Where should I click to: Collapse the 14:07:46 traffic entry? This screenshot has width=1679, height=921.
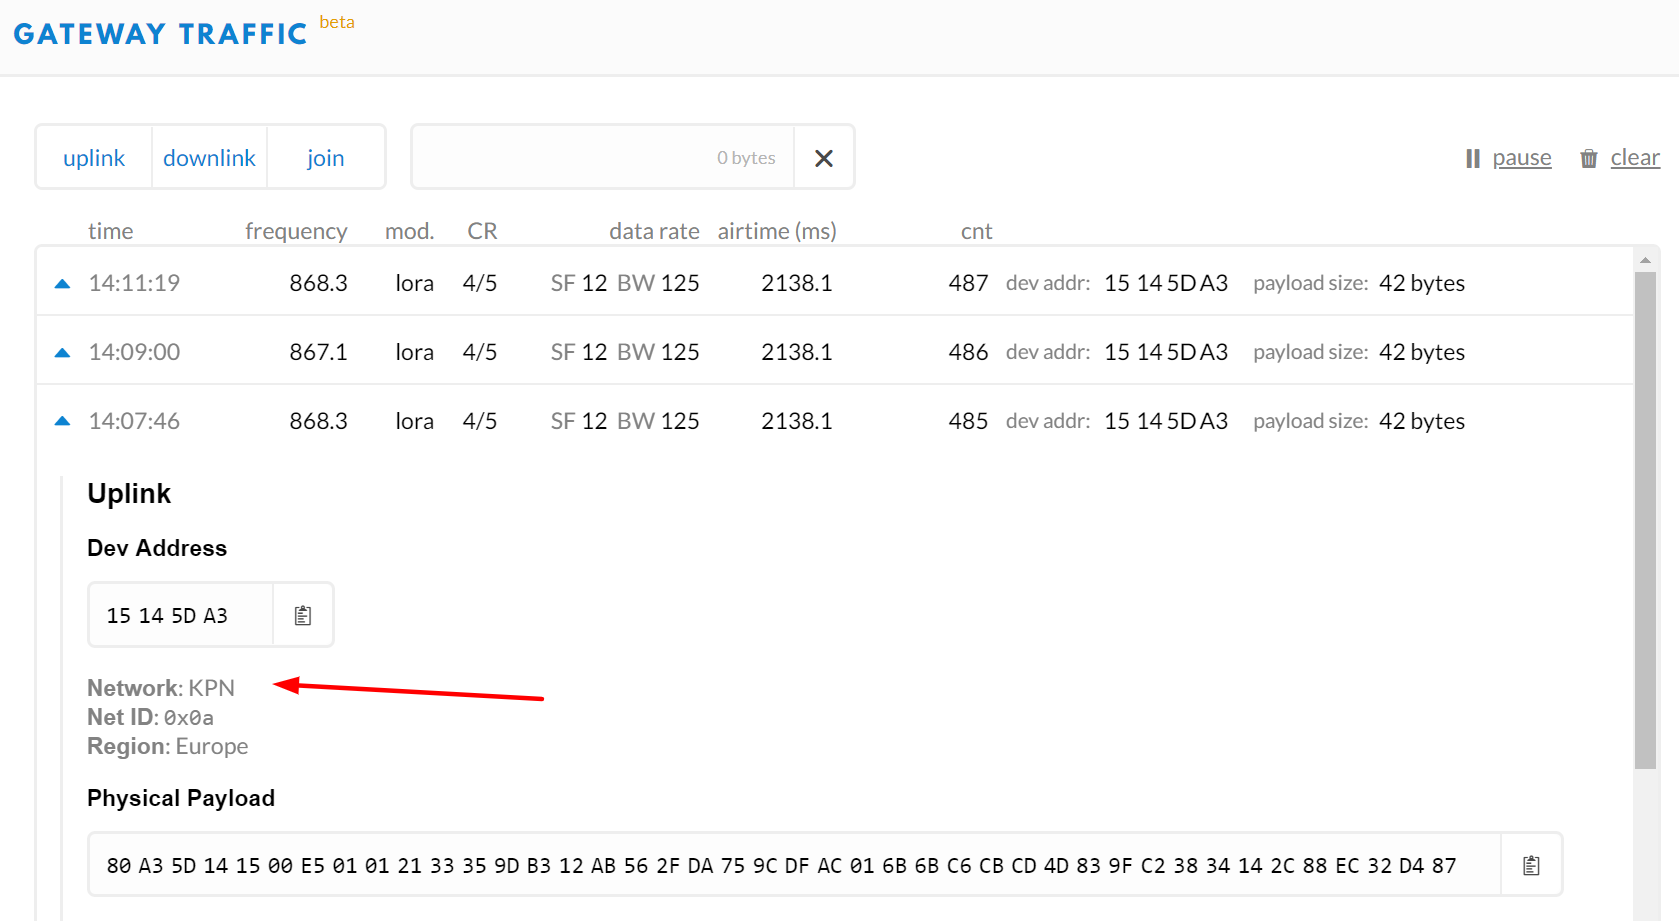(63, 421)
